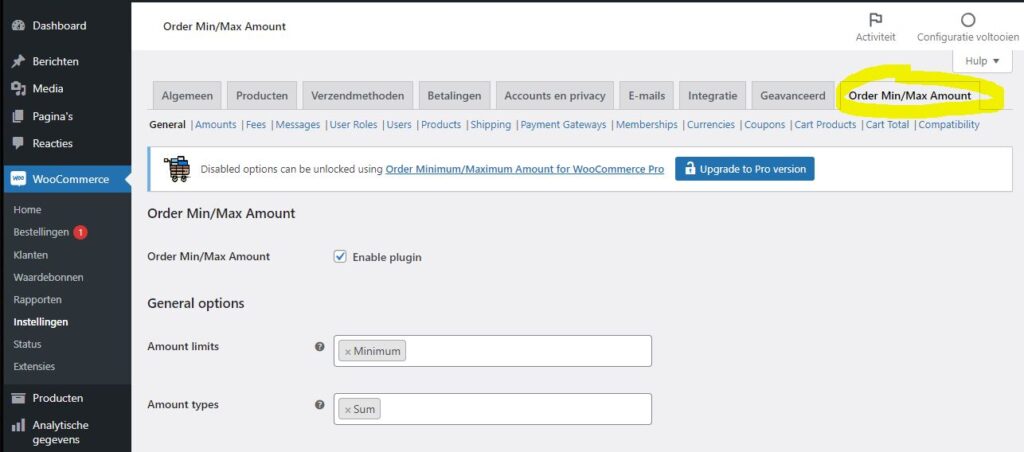Open the Berichten menu item label
Screen dimensions: 1024x452
point(56,61)
